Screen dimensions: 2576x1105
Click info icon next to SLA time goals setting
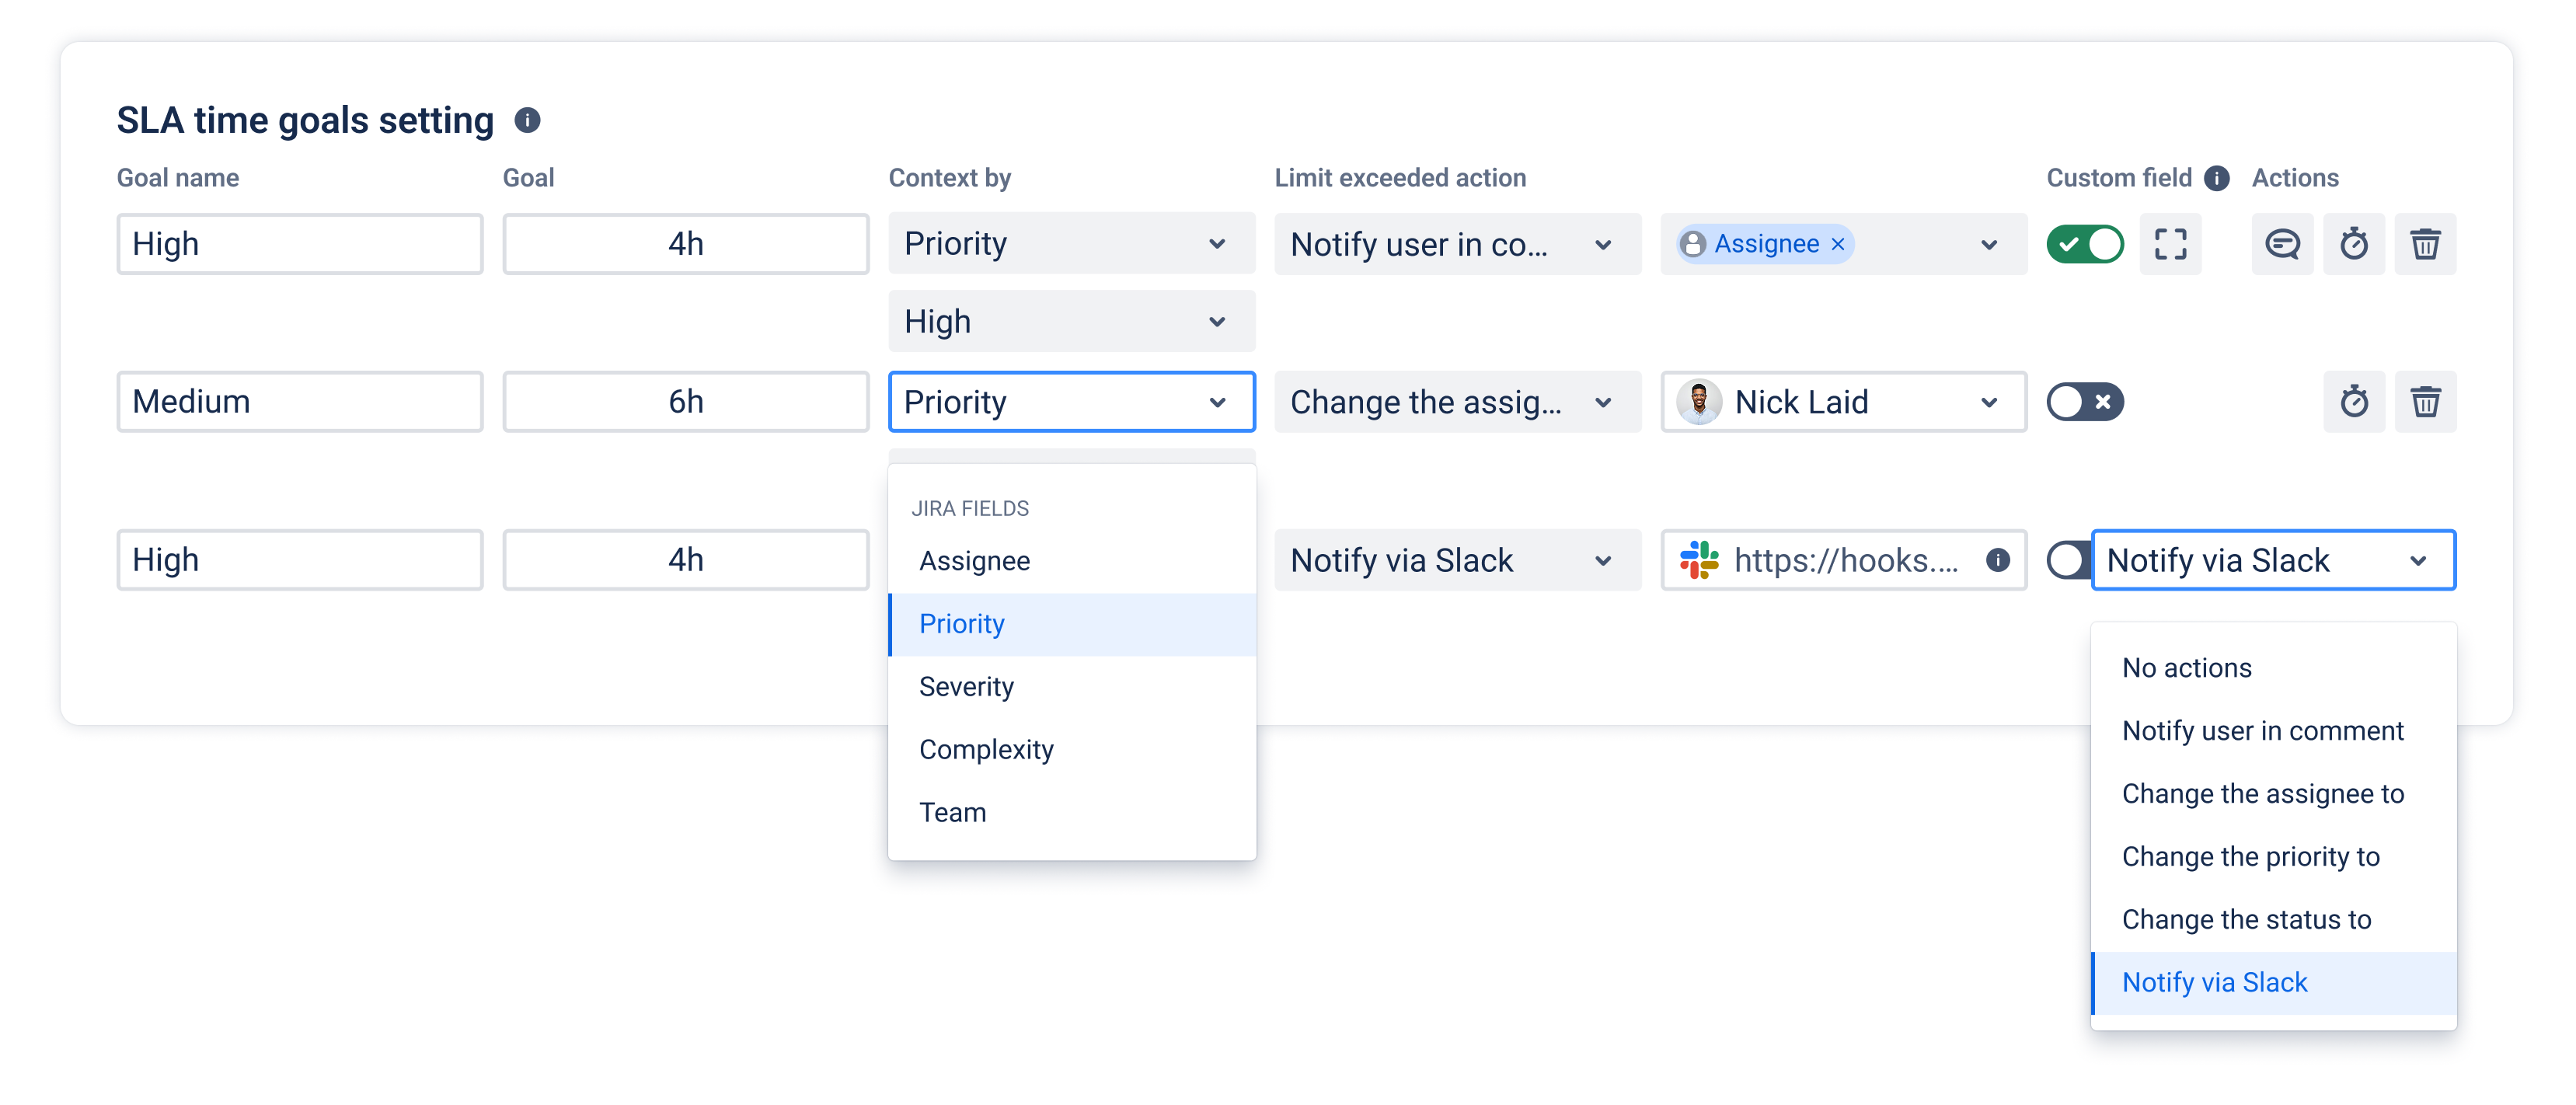tap(527, 120)
